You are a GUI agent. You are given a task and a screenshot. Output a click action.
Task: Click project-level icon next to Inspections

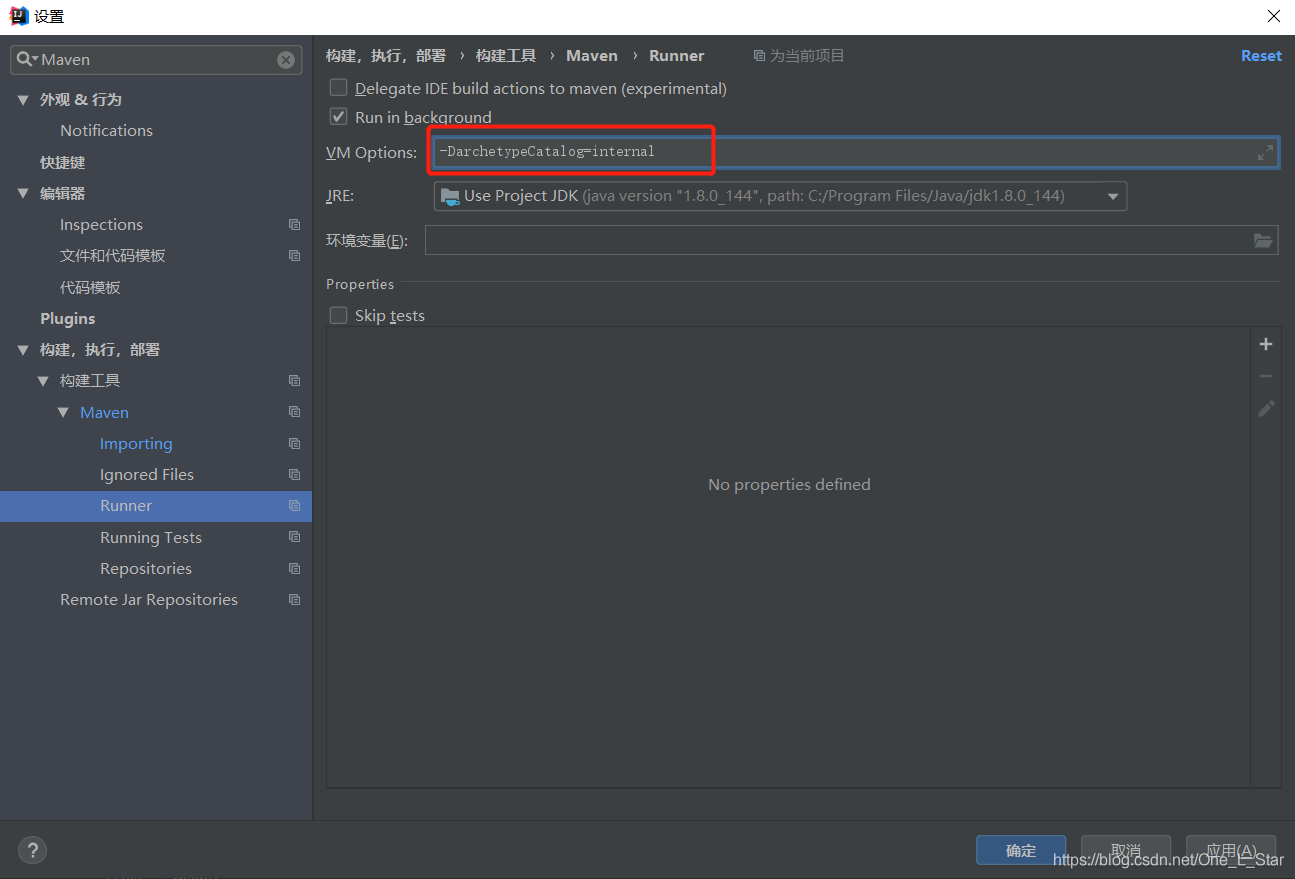point(294,224)
